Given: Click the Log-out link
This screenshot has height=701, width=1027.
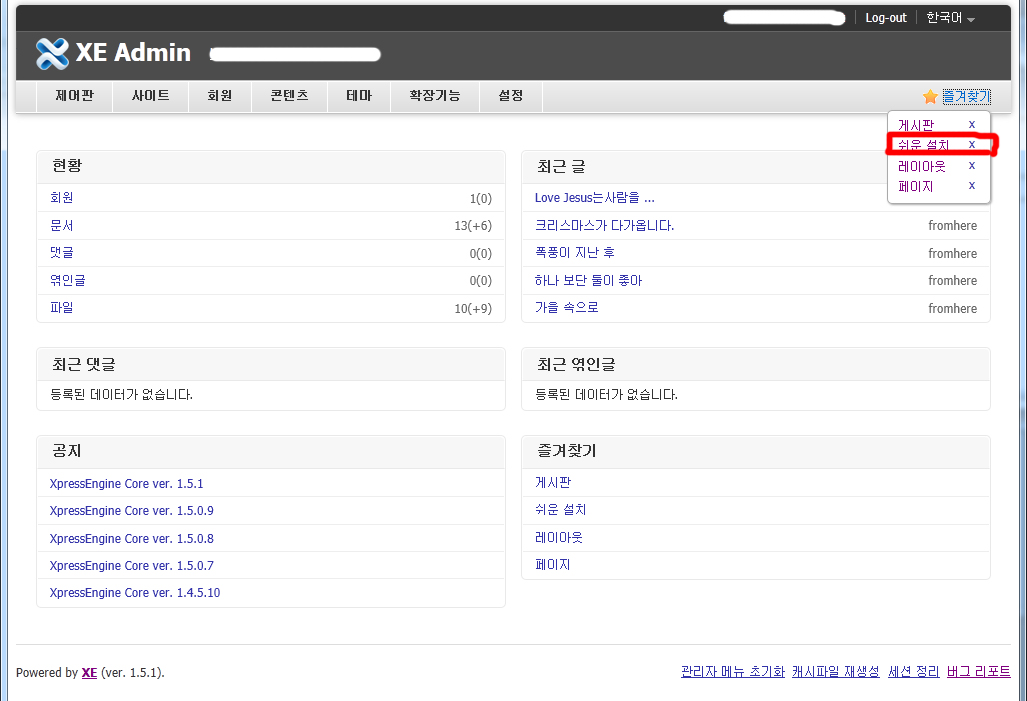Looking at the screenshot, I should (x=885, y=18).
